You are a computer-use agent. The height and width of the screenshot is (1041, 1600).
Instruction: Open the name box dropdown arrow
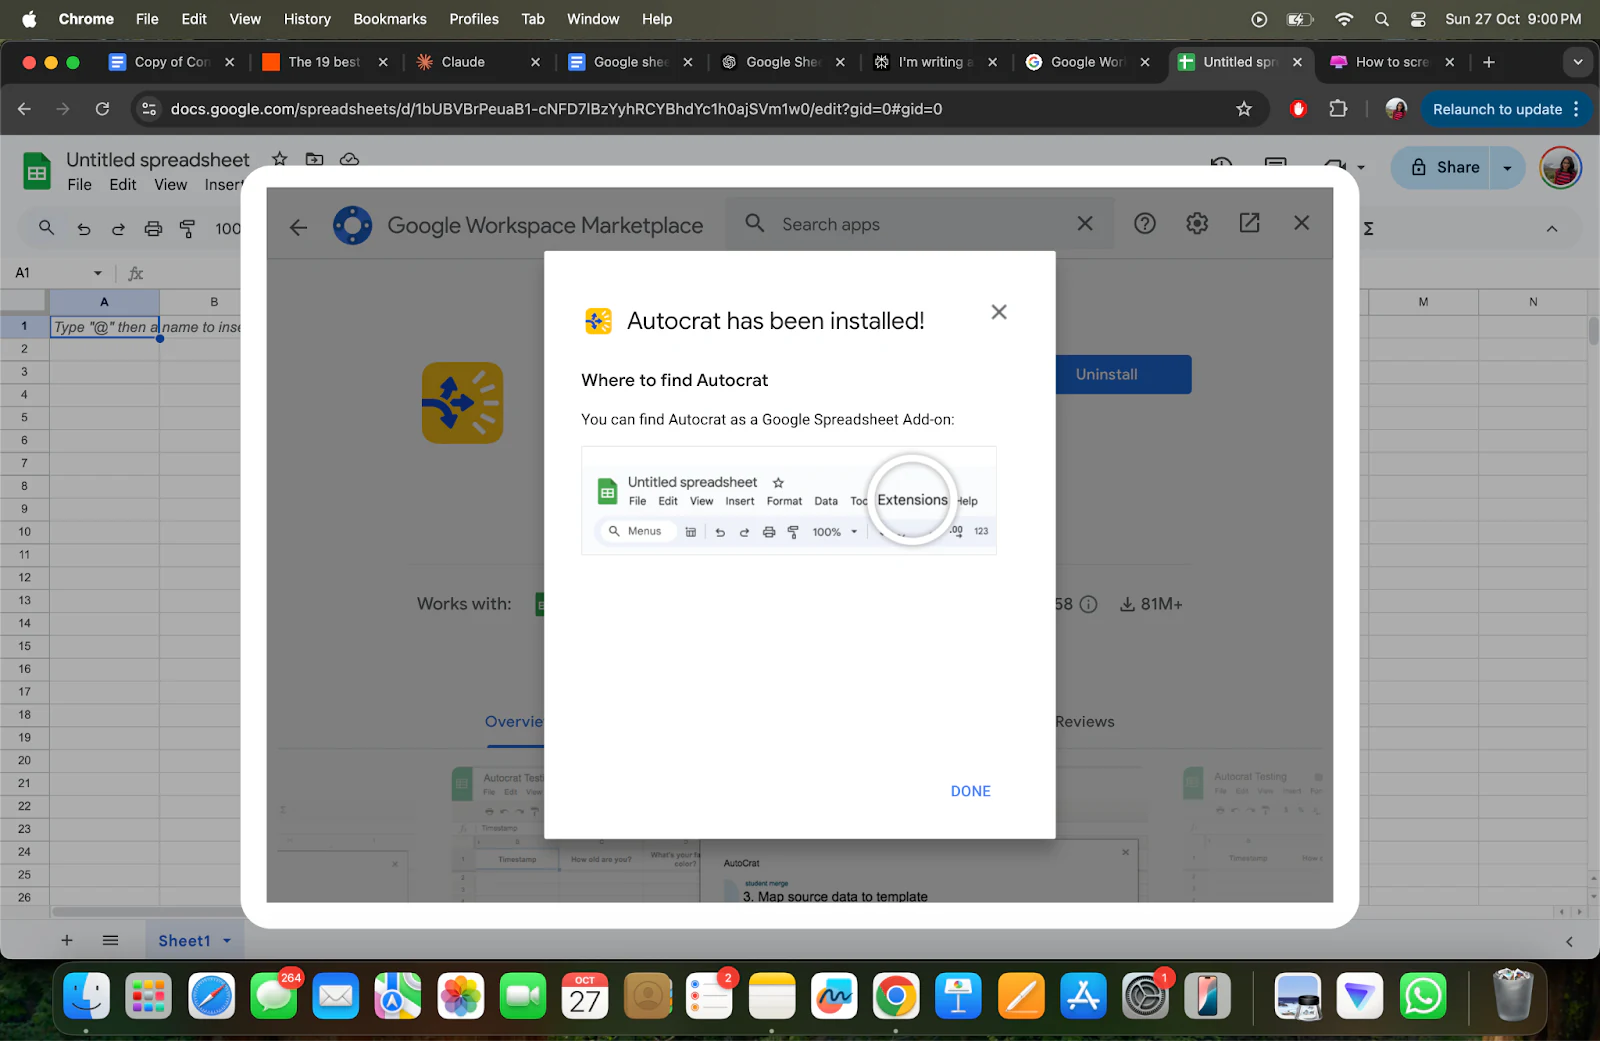(x=98, y=273)
